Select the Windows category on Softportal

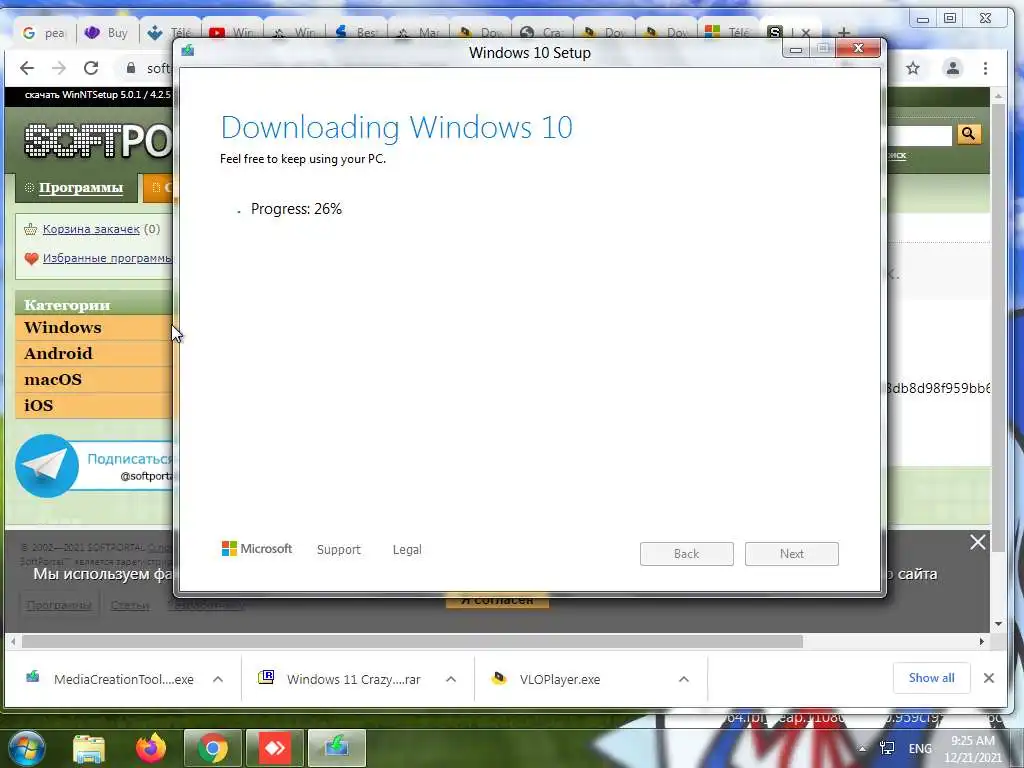(x=93, y=328)
